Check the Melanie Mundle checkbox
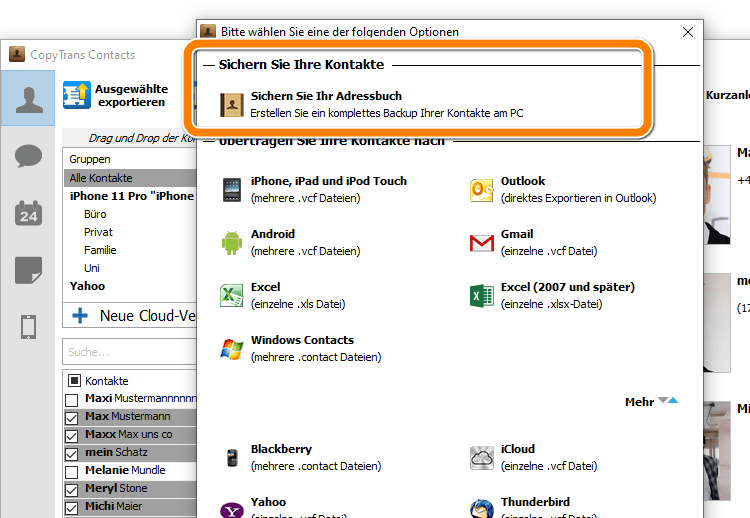The height and width of the screenshot is (518, 750). click(72, 472)
